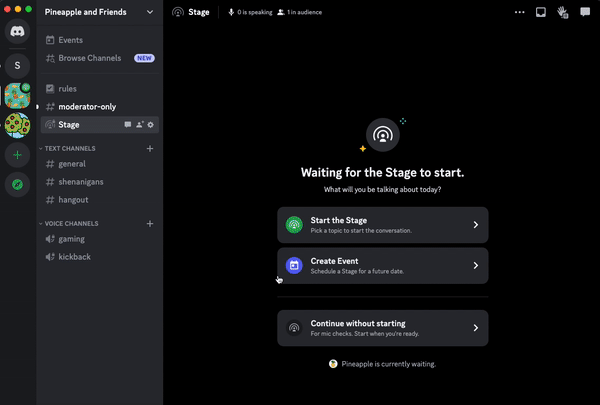Click 'Waiting for the Stage to start.' heading
600x405 pixels.
tap(383, 173)
